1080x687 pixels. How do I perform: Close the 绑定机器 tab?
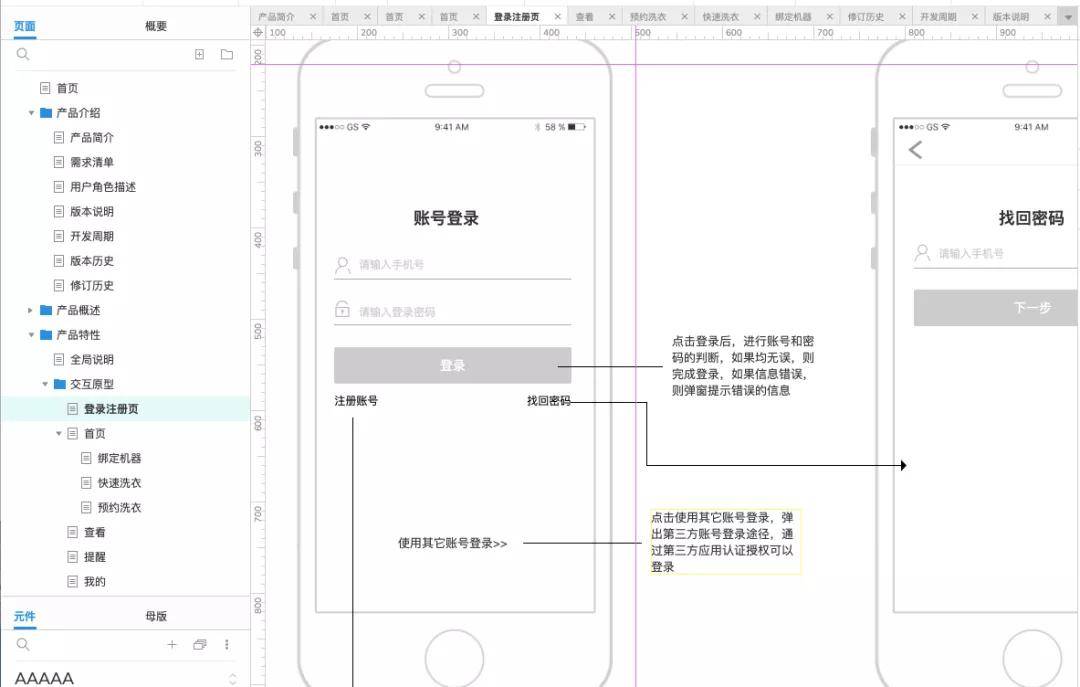pyautogui.click(x=829, y=17)
